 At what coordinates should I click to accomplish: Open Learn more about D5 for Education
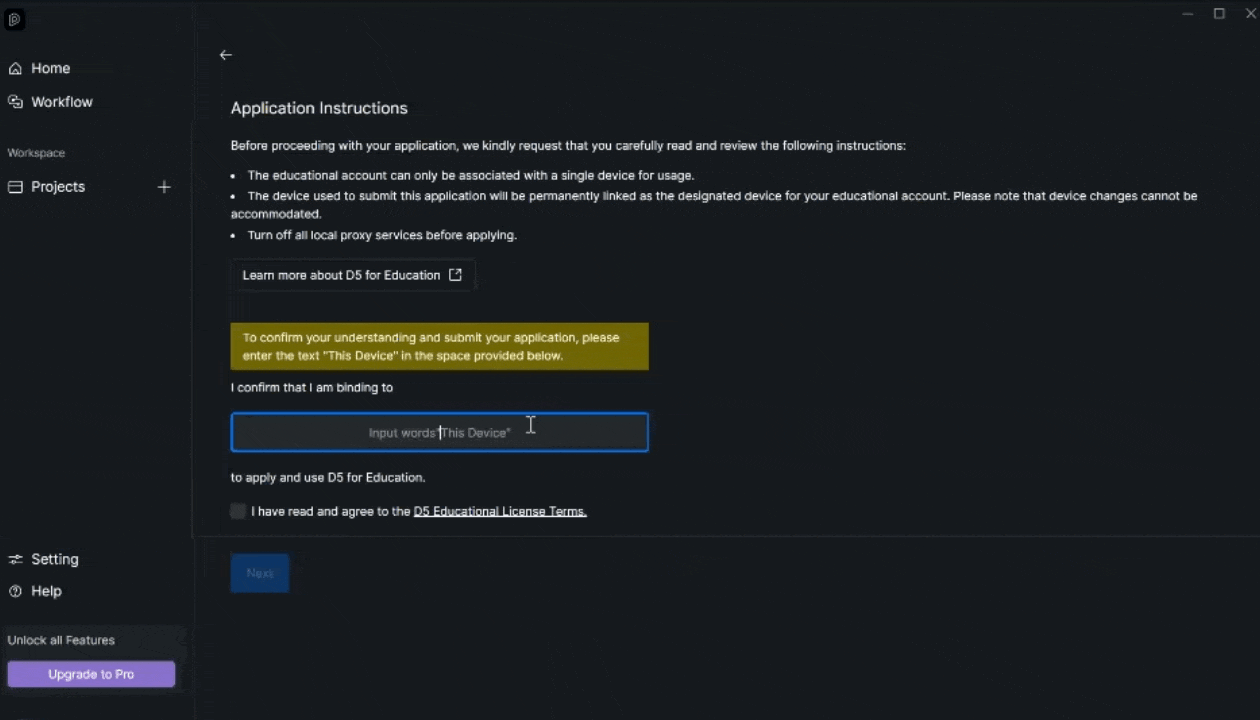point(352,275)
